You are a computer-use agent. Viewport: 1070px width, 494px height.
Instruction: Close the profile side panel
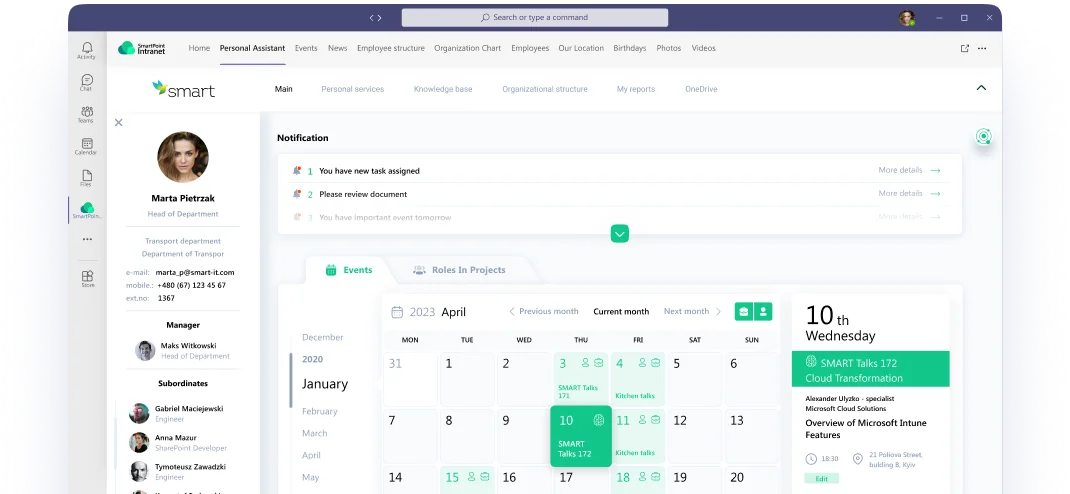[x=119, y=122]
